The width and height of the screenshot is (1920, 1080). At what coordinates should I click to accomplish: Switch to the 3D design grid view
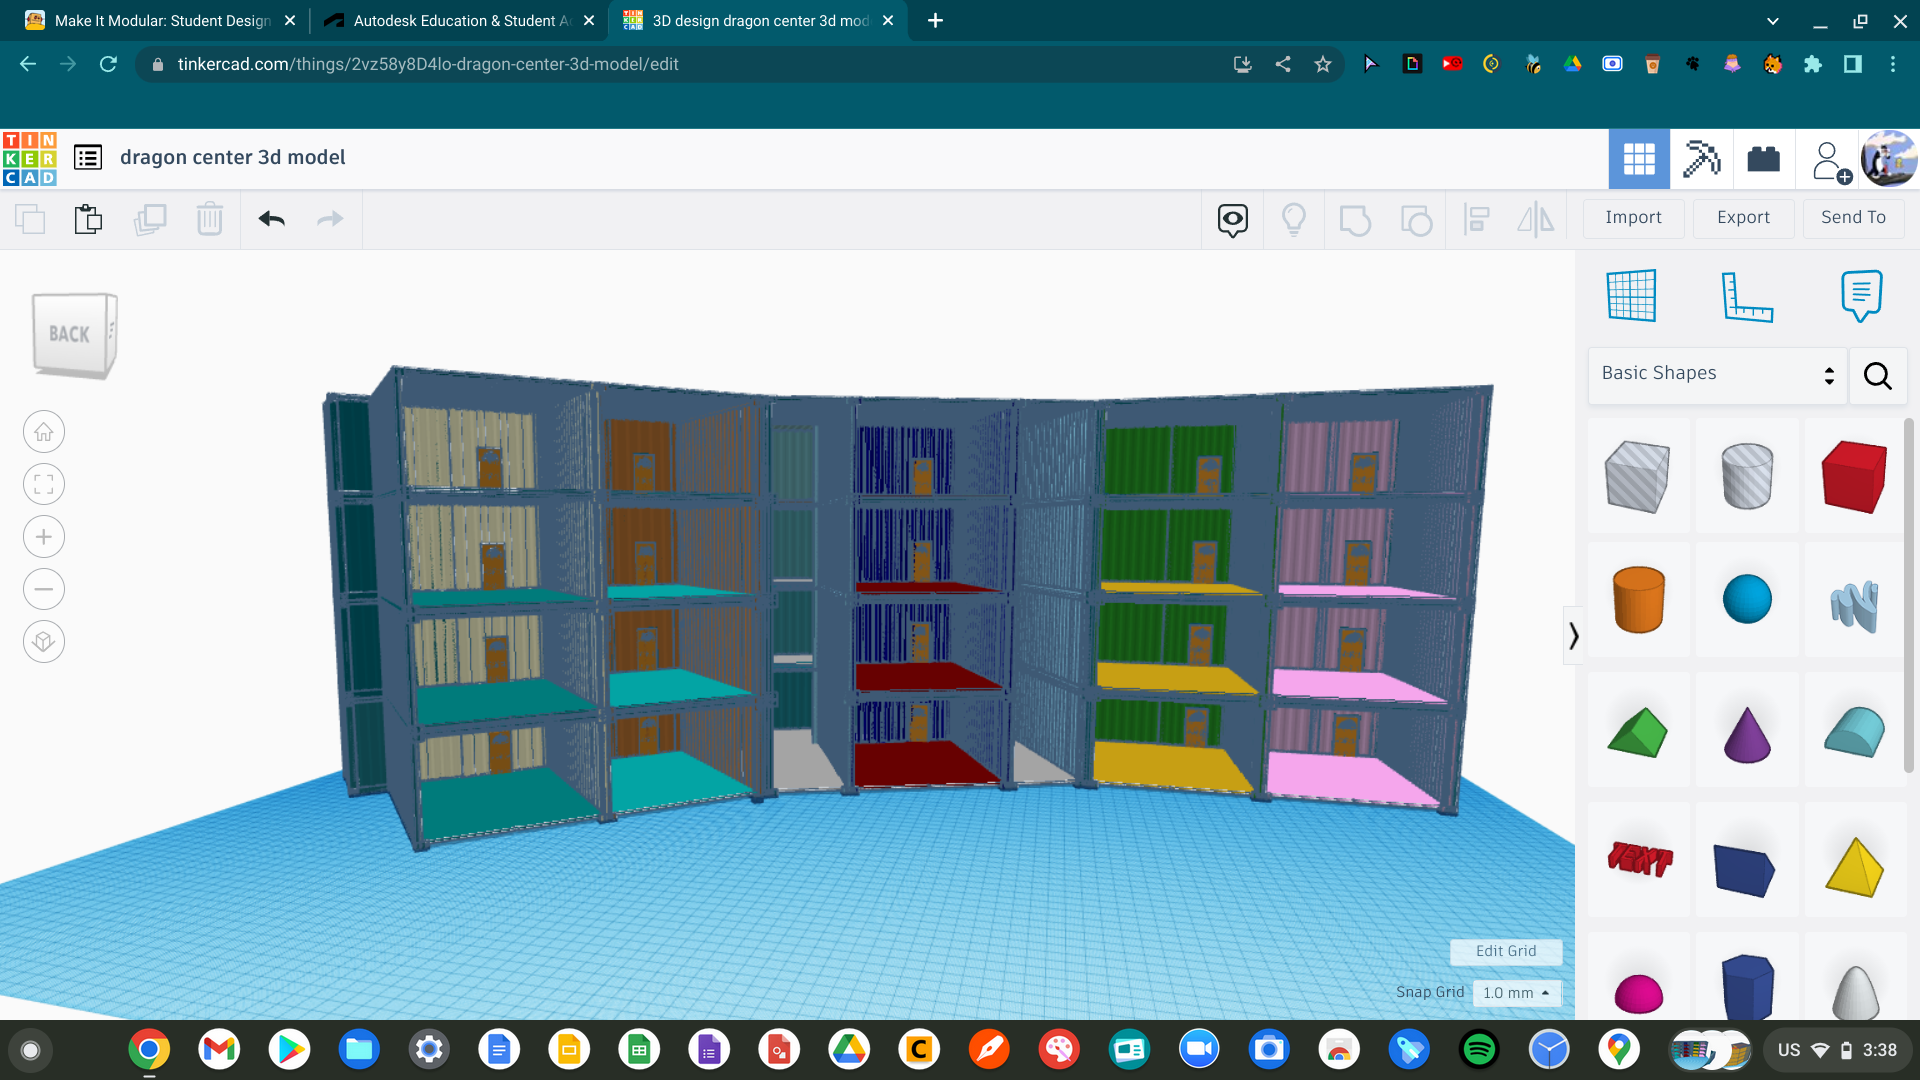(1639, 159)
